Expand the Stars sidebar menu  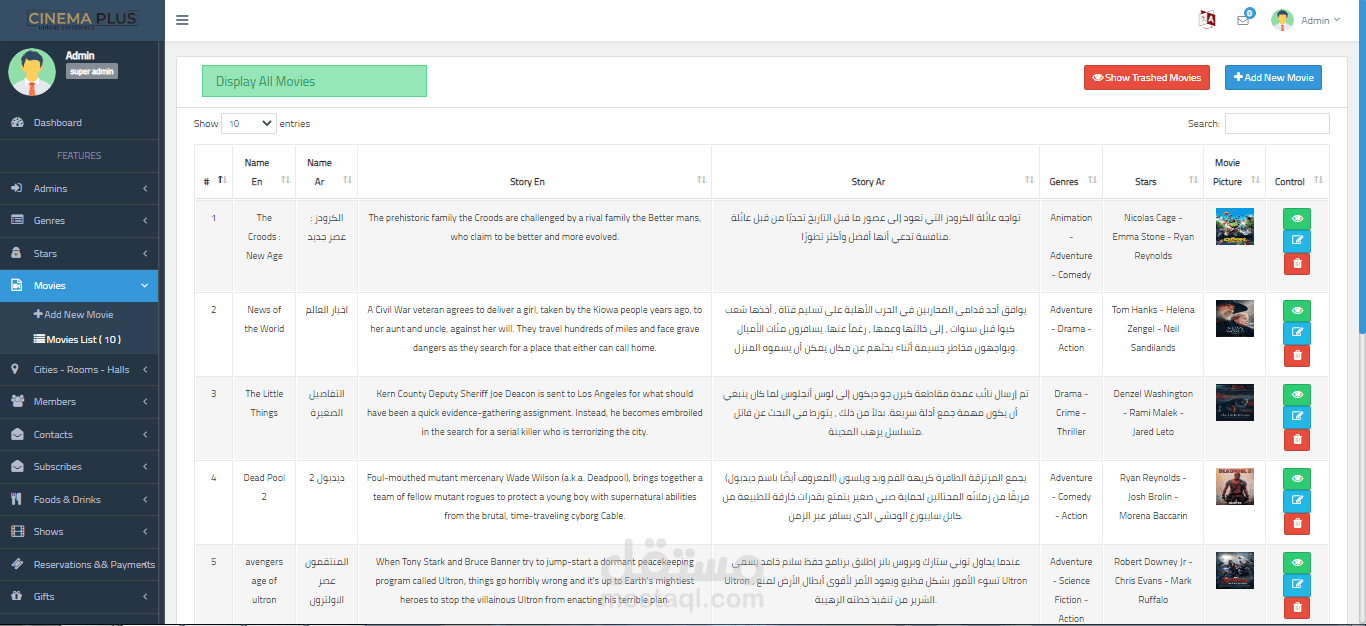(79, 253)
